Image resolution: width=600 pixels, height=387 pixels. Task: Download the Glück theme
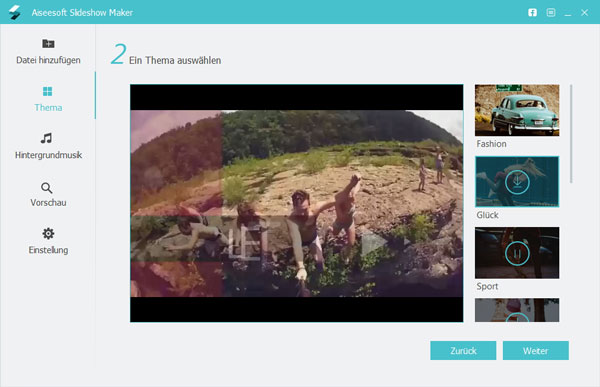point(517,182)
